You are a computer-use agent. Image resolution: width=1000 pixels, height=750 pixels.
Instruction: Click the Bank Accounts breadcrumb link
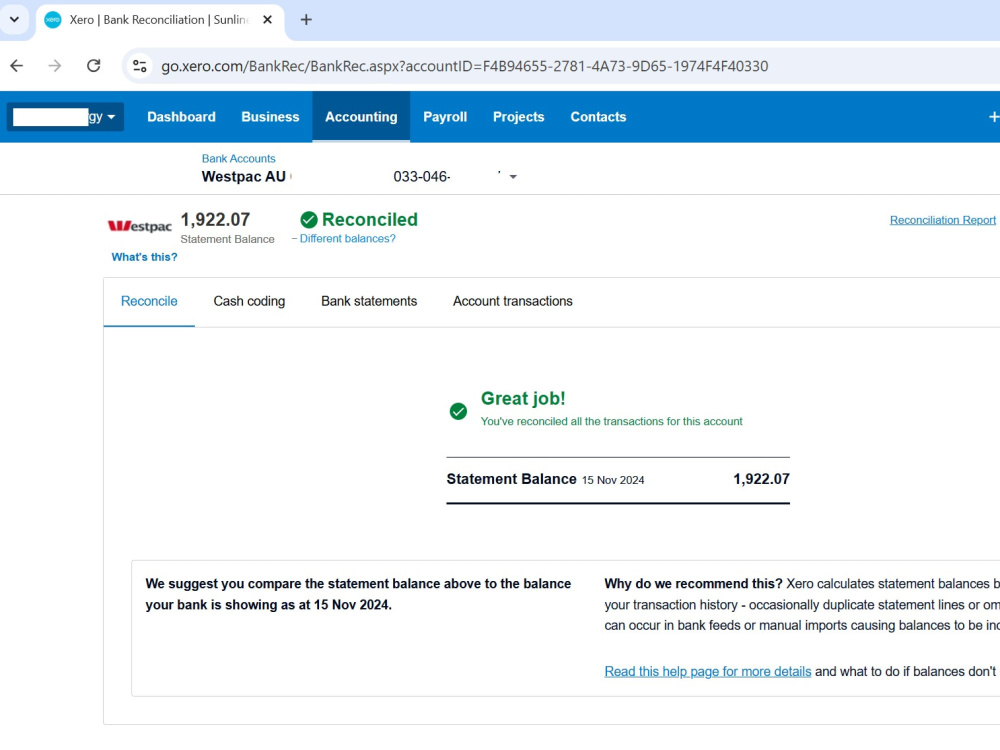[239, 158]
